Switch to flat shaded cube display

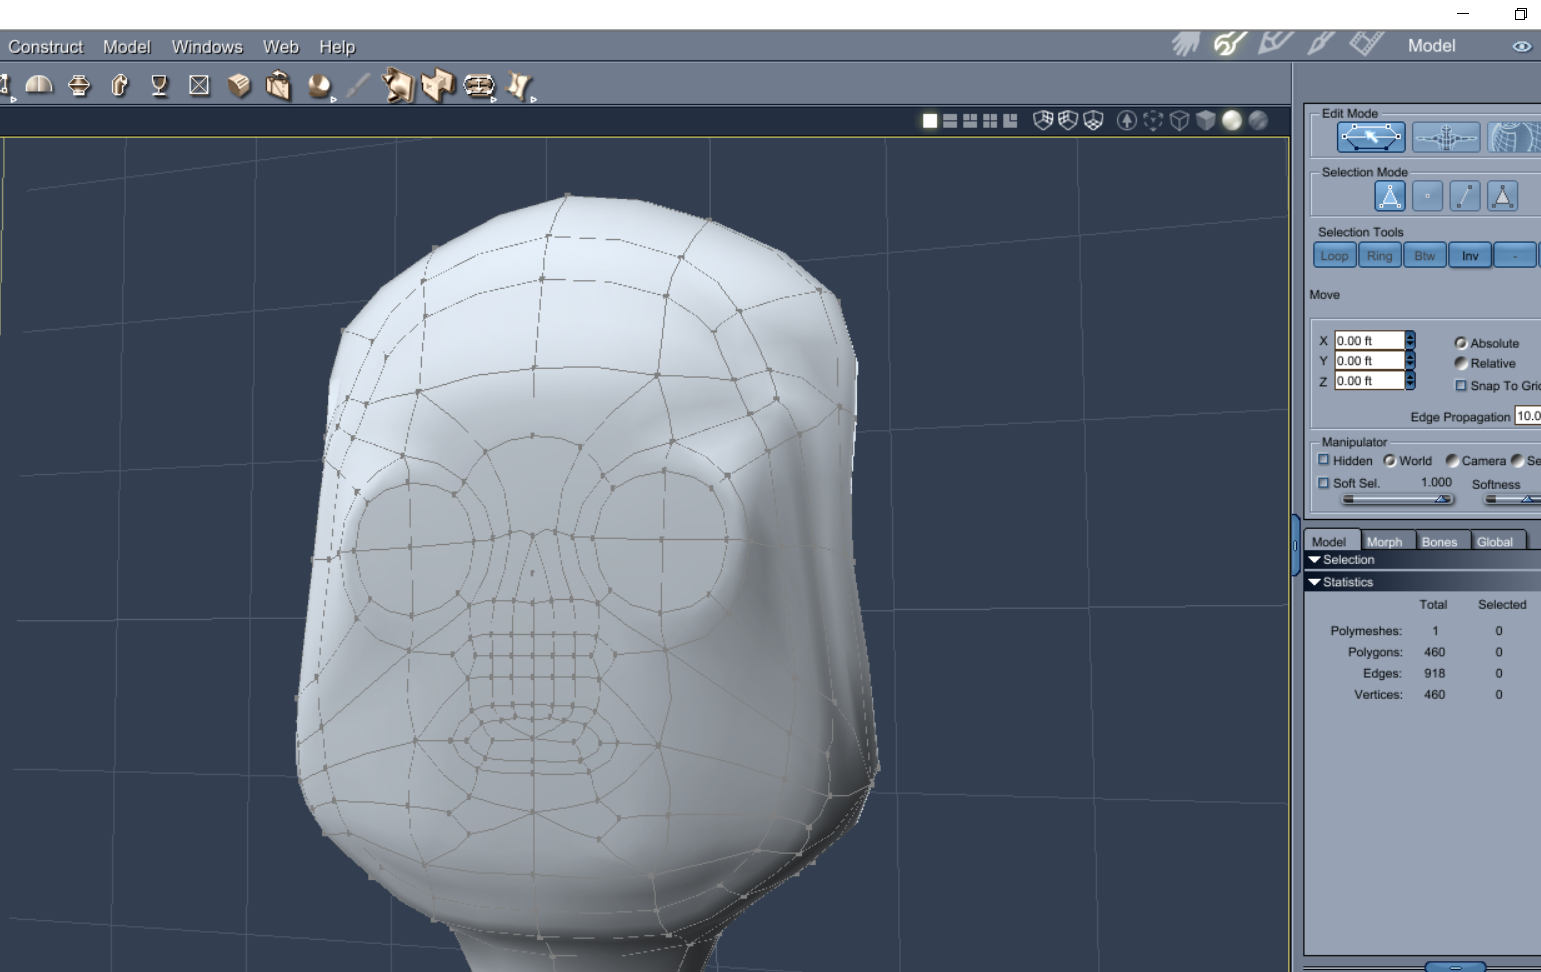point(1206,121)
